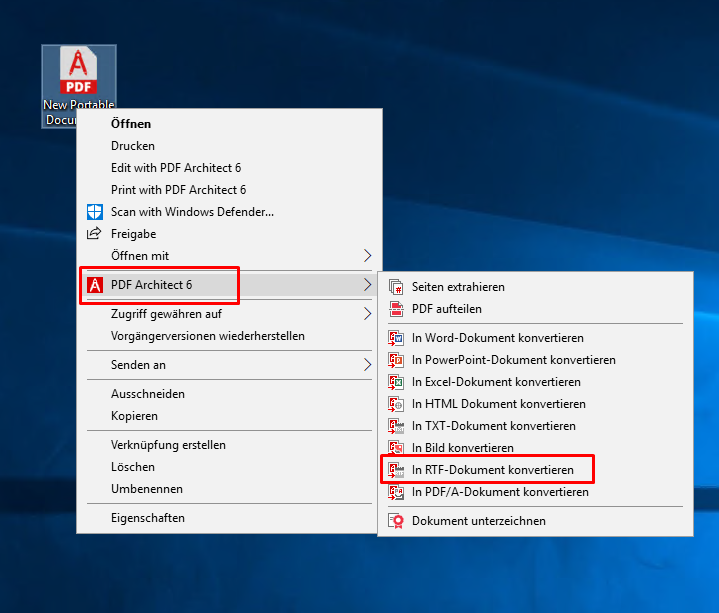Click the Seiten extrahieren pages icon
This screenshot has height=613, width=719.
pyautogui.click(x=396, y=287)
